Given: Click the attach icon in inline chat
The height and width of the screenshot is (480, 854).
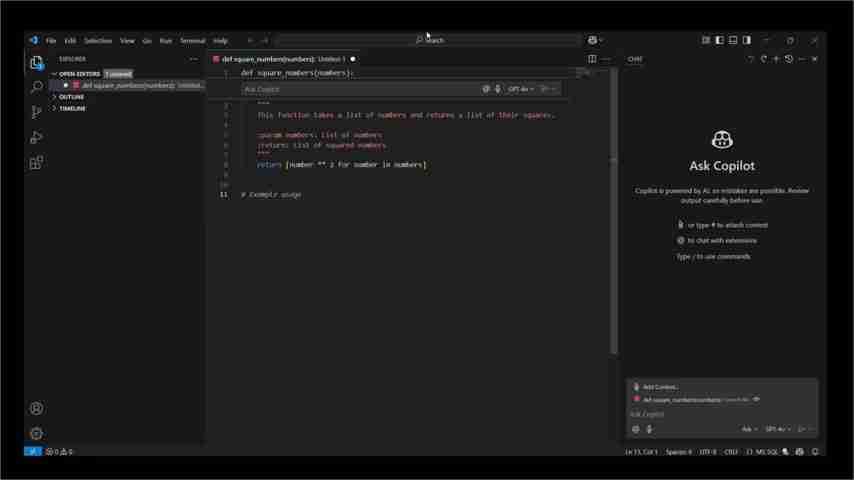Looking at the screenshot, I should pos(486,89).
